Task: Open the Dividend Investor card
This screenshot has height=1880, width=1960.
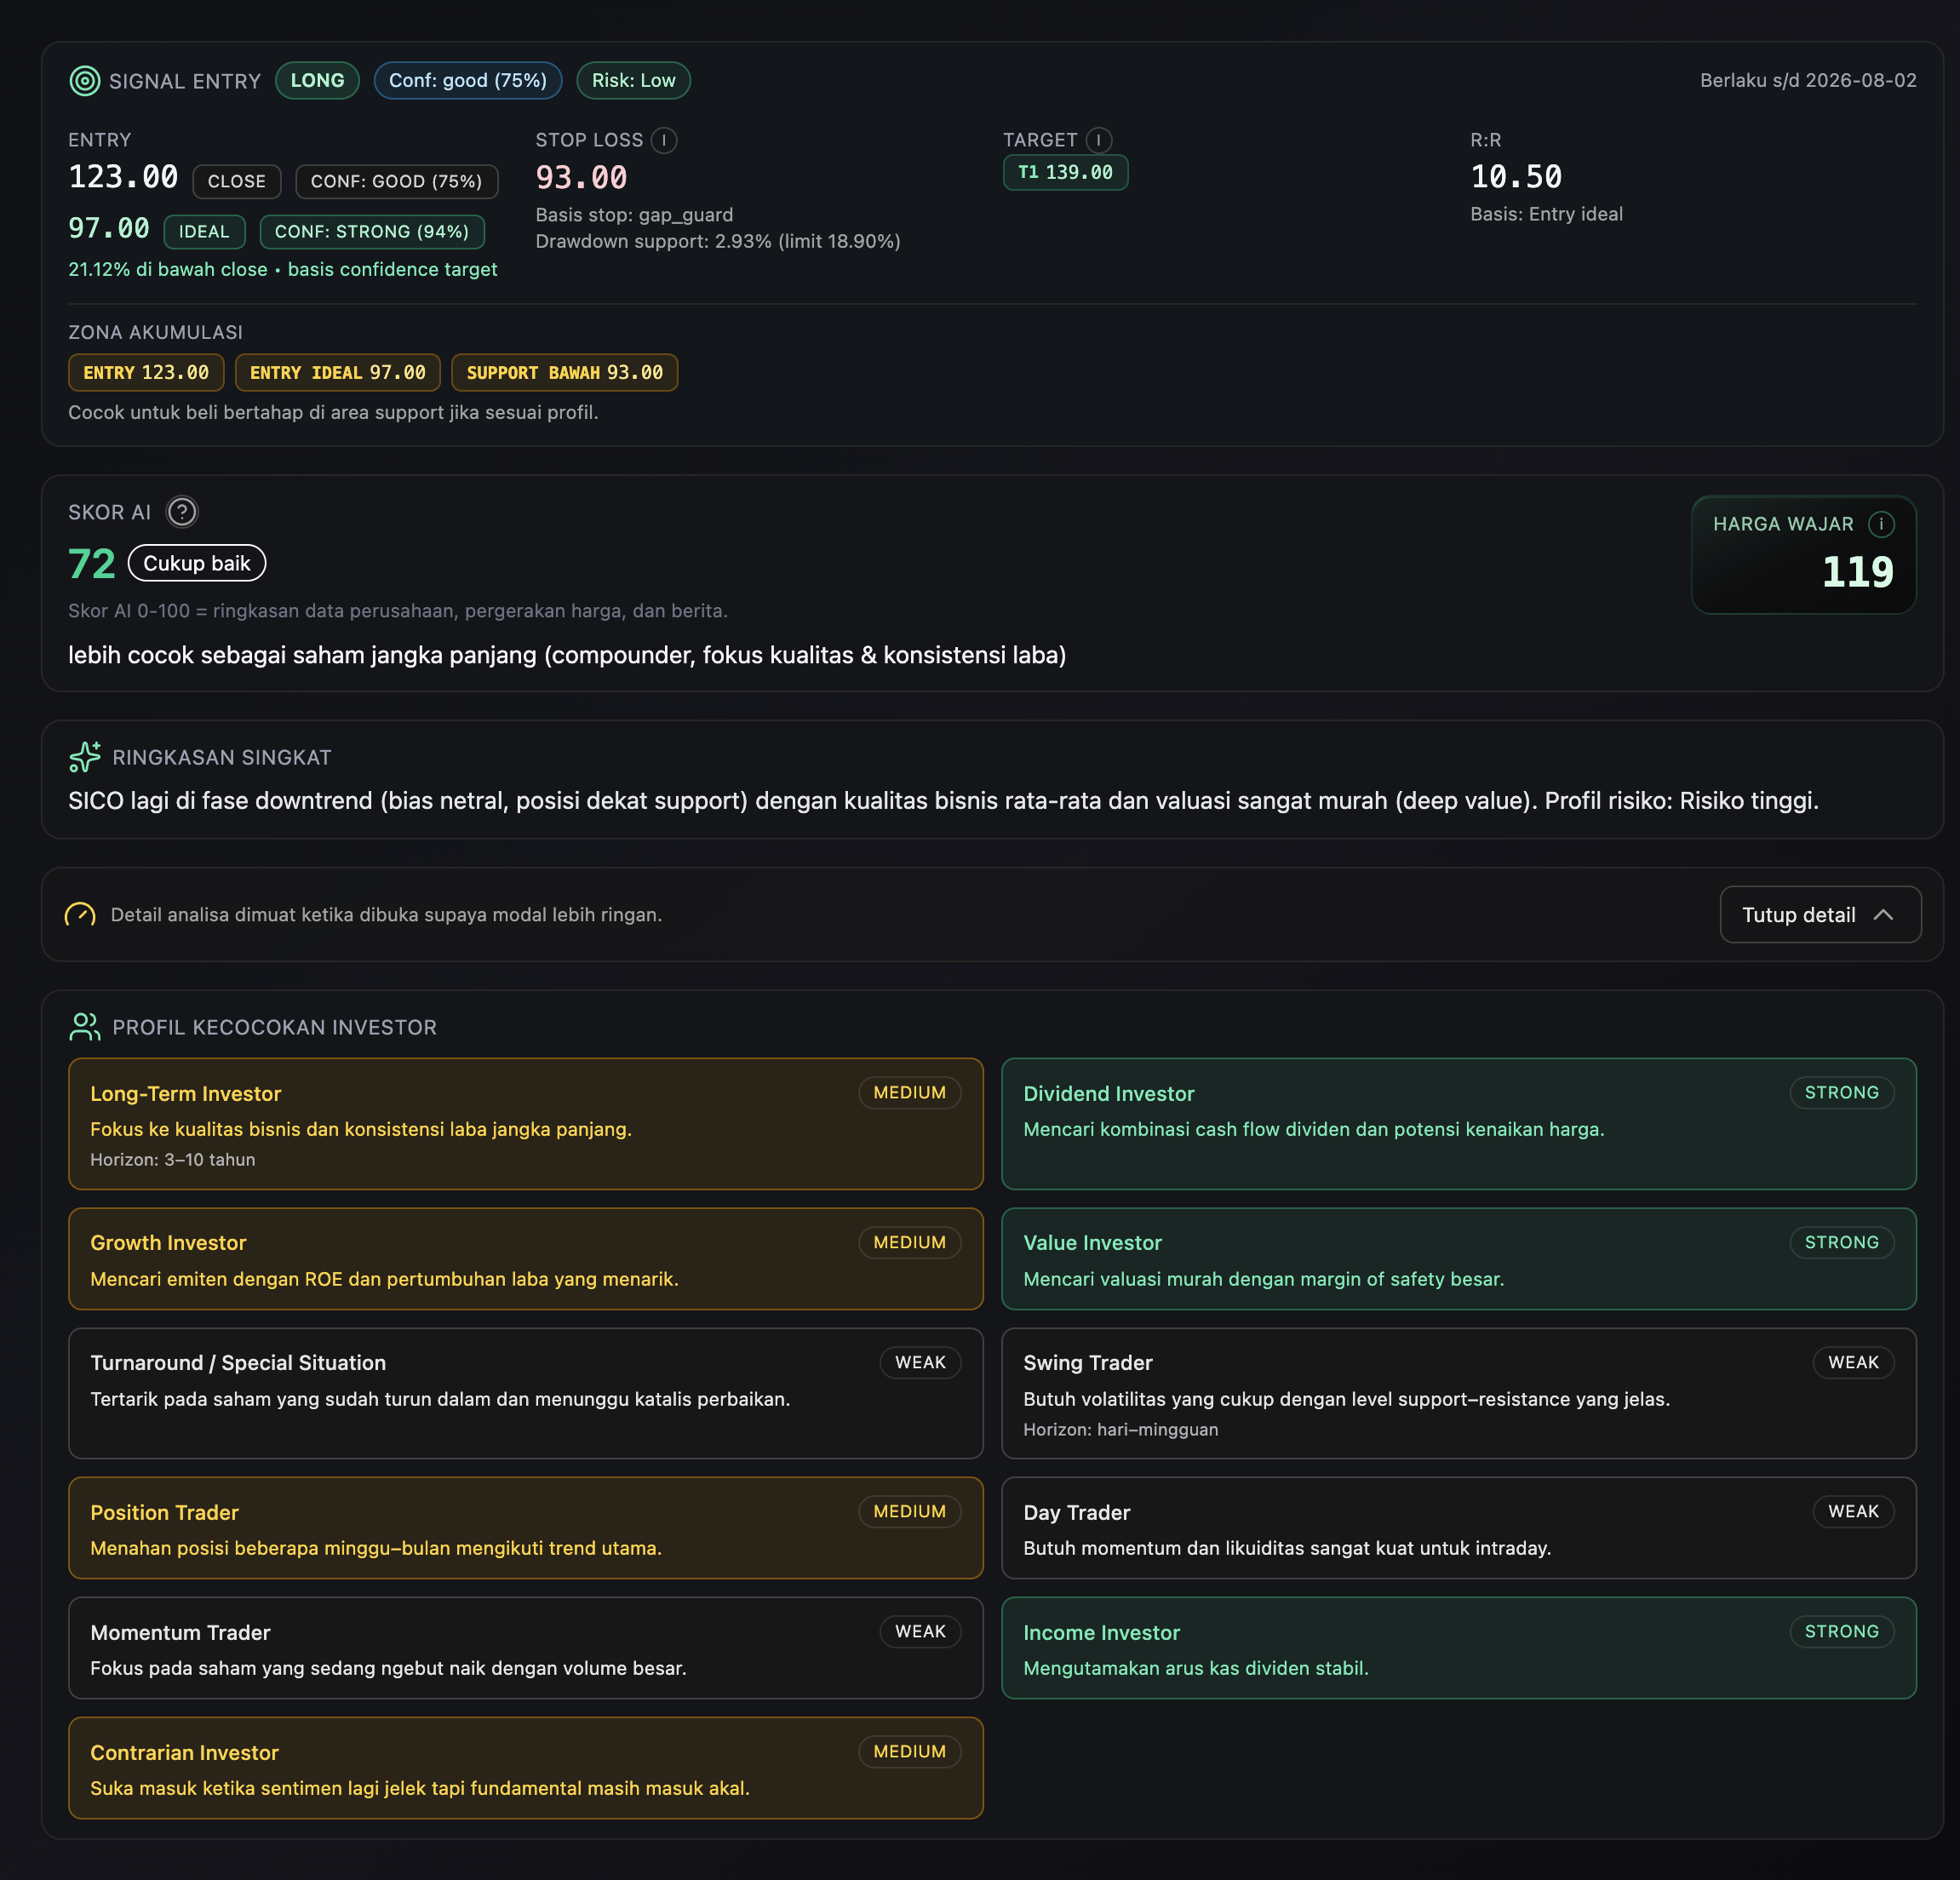Action: point(1458,1123)
